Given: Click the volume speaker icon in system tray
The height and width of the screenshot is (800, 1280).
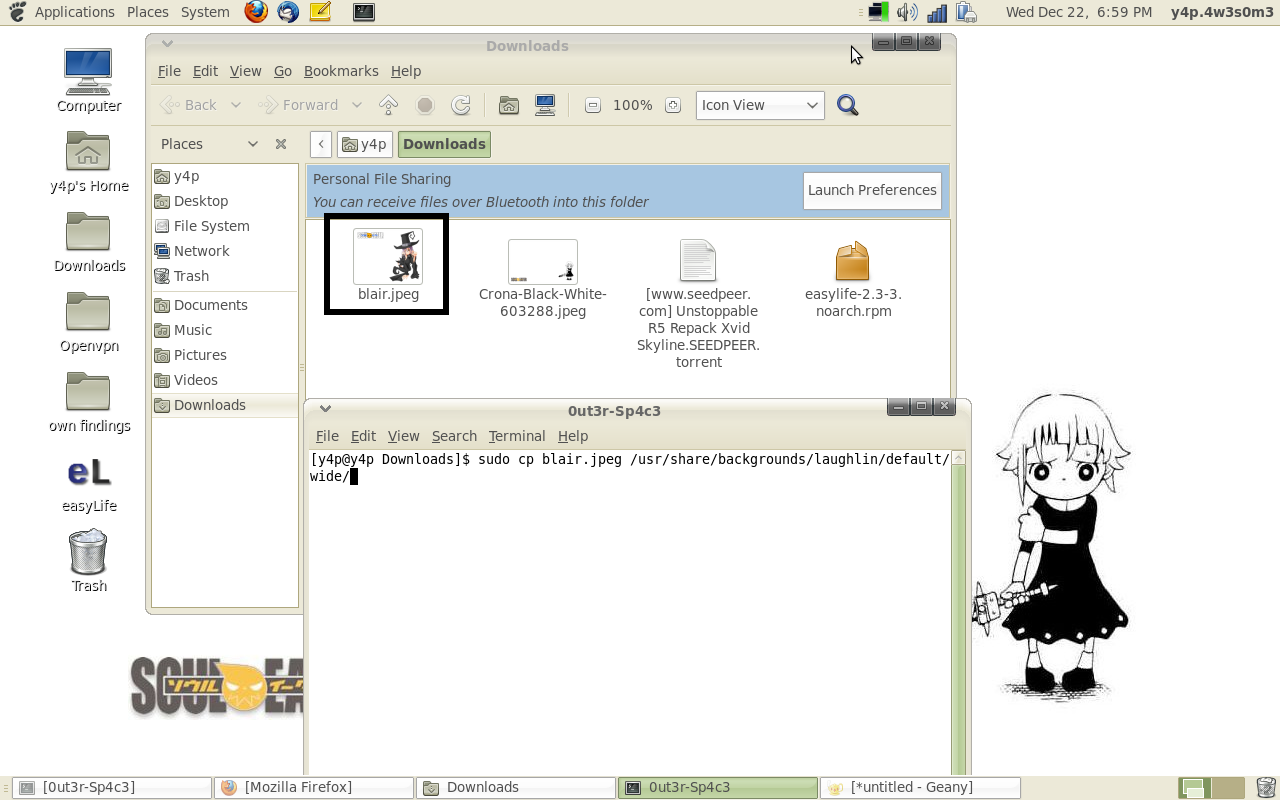Looking at the screenshot, I should click(907, 12).
